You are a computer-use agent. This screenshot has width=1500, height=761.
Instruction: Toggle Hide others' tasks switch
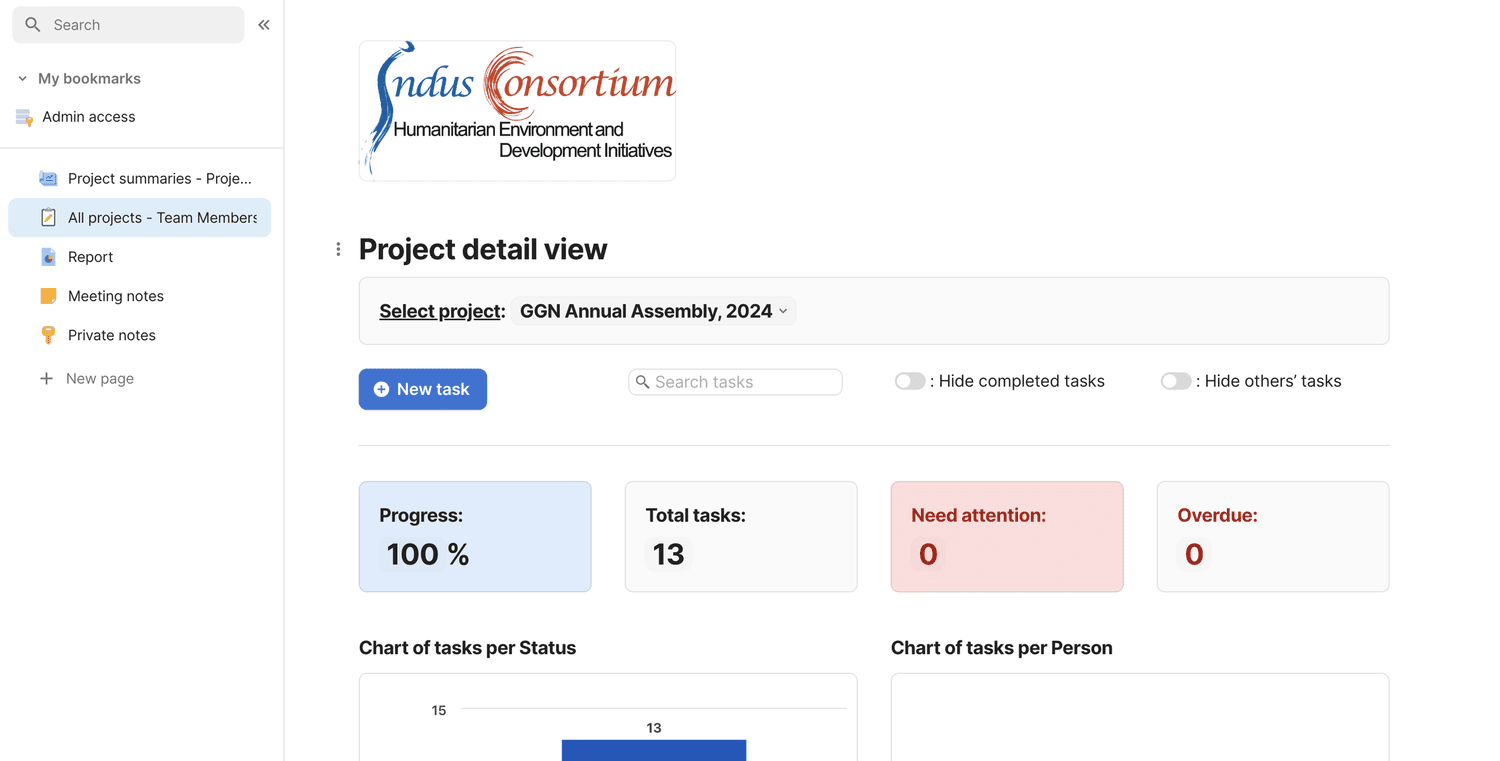click(x=1176, y=381)
